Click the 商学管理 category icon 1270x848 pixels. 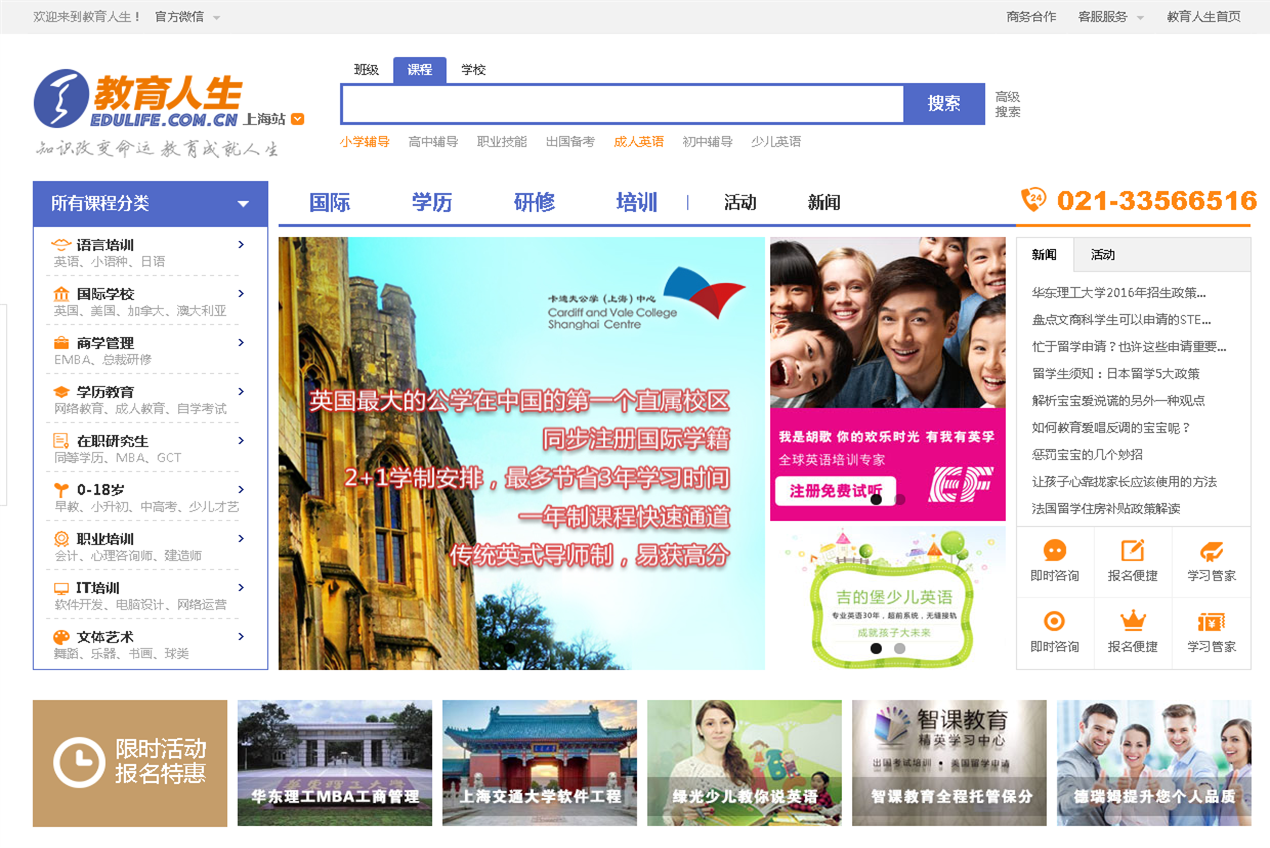click(61, 343)
